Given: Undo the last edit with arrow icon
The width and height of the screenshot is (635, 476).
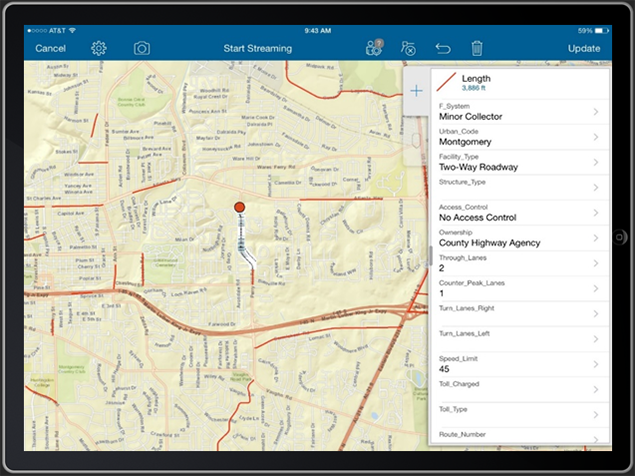Looking at the screenshot, I should tap(443, 49).
